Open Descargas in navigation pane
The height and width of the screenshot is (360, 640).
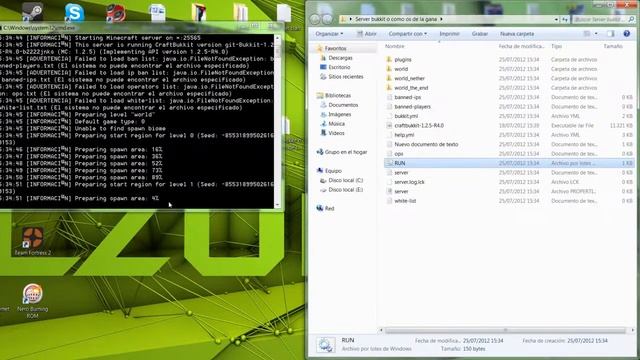click(x=340, y=58)
